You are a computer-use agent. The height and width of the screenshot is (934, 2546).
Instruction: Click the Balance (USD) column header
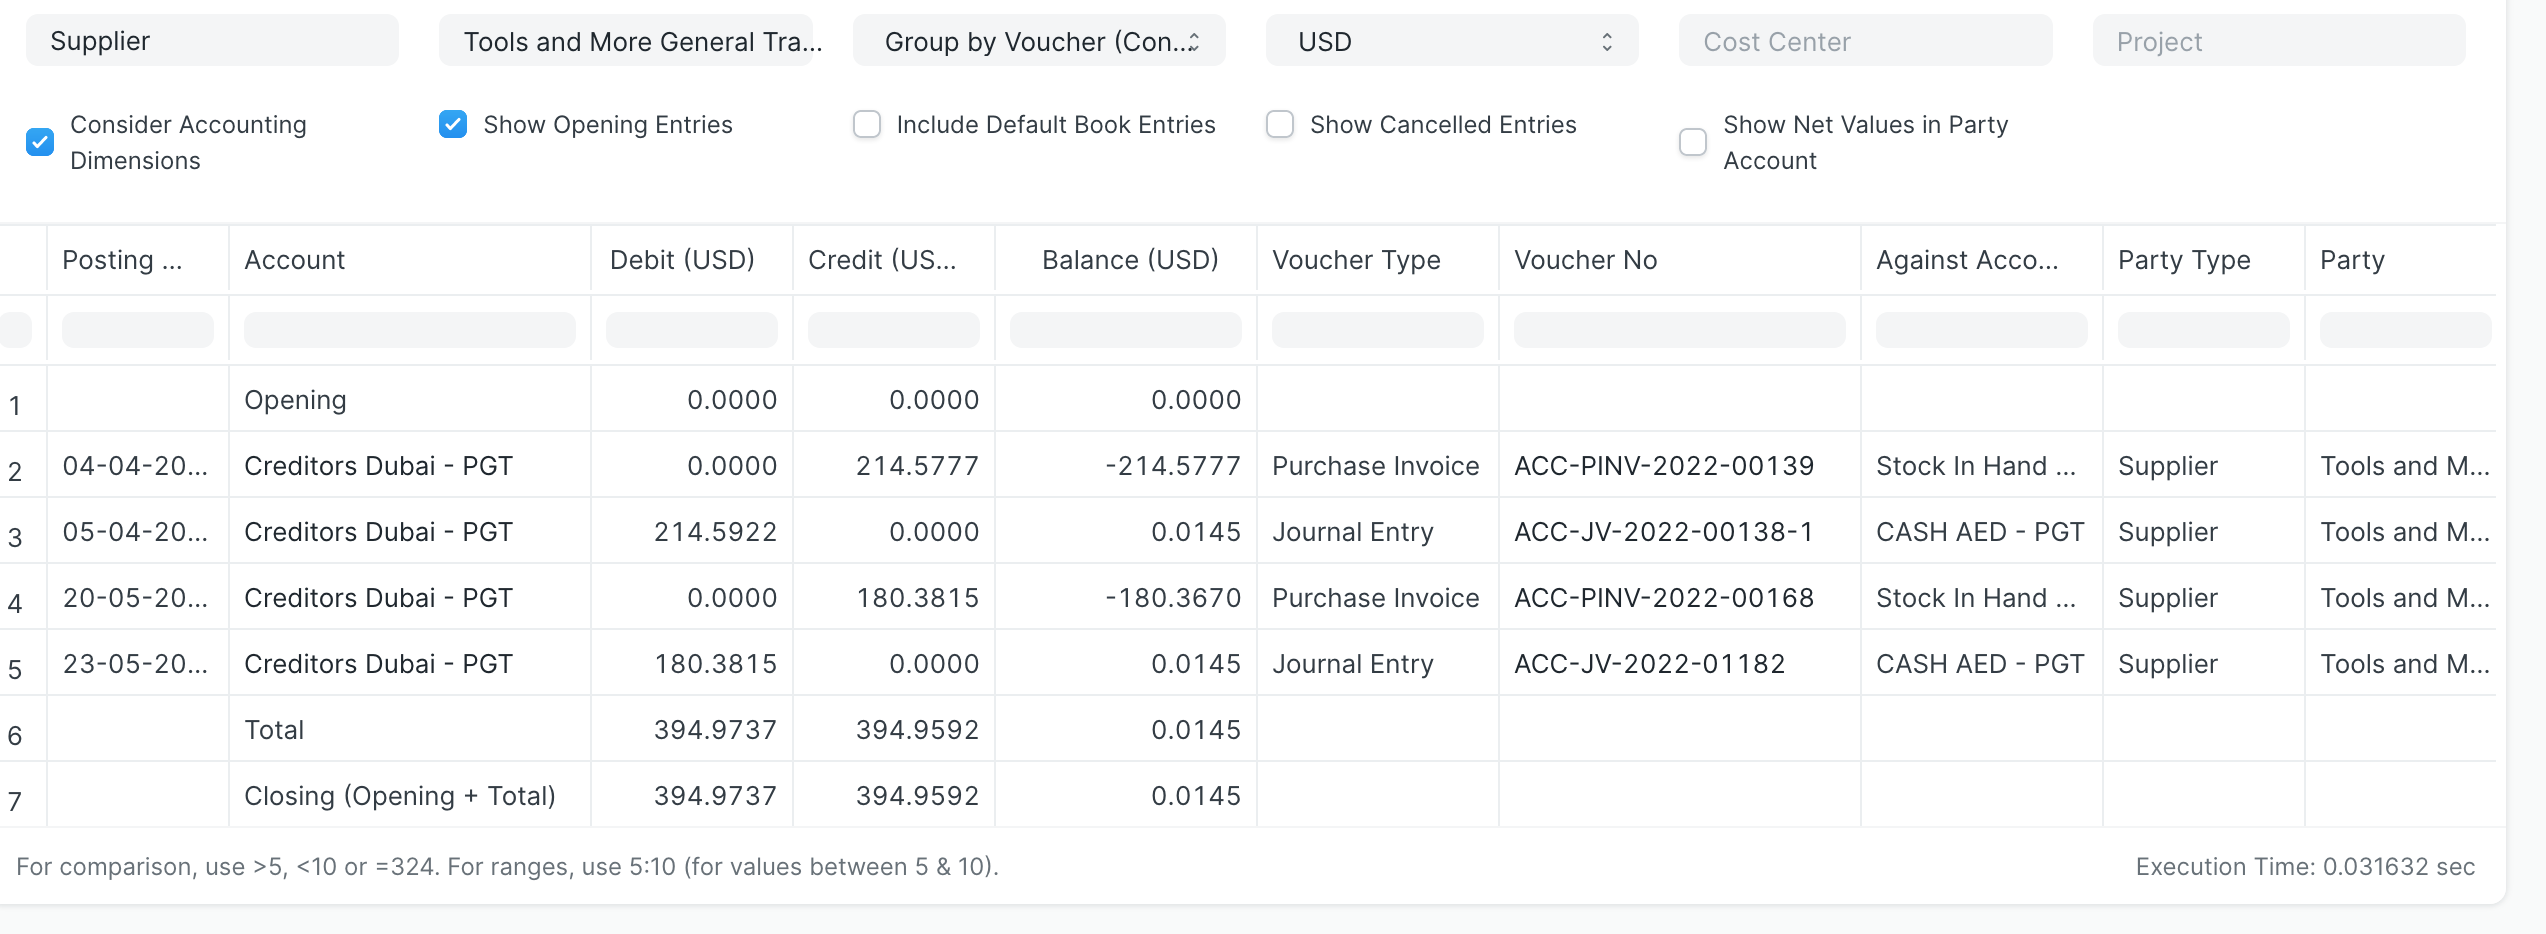point(1126,260)
